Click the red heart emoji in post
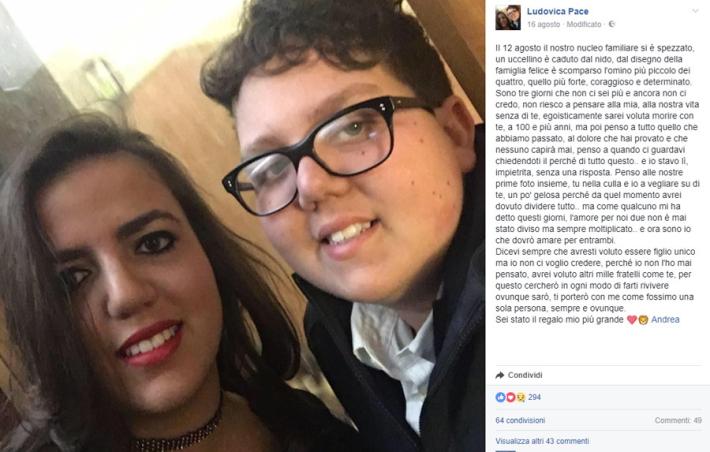Screen dimensions: 710x452 [x=632, y=320]
